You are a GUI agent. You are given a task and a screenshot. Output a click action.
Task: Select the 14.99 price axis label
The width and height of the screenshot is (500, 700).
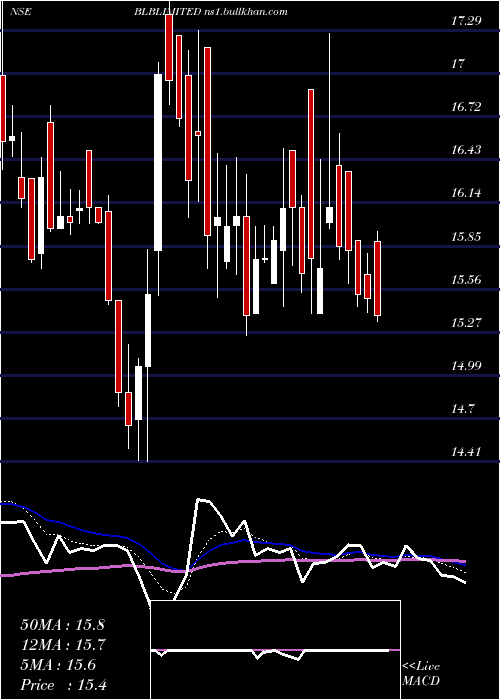(466, 366)
